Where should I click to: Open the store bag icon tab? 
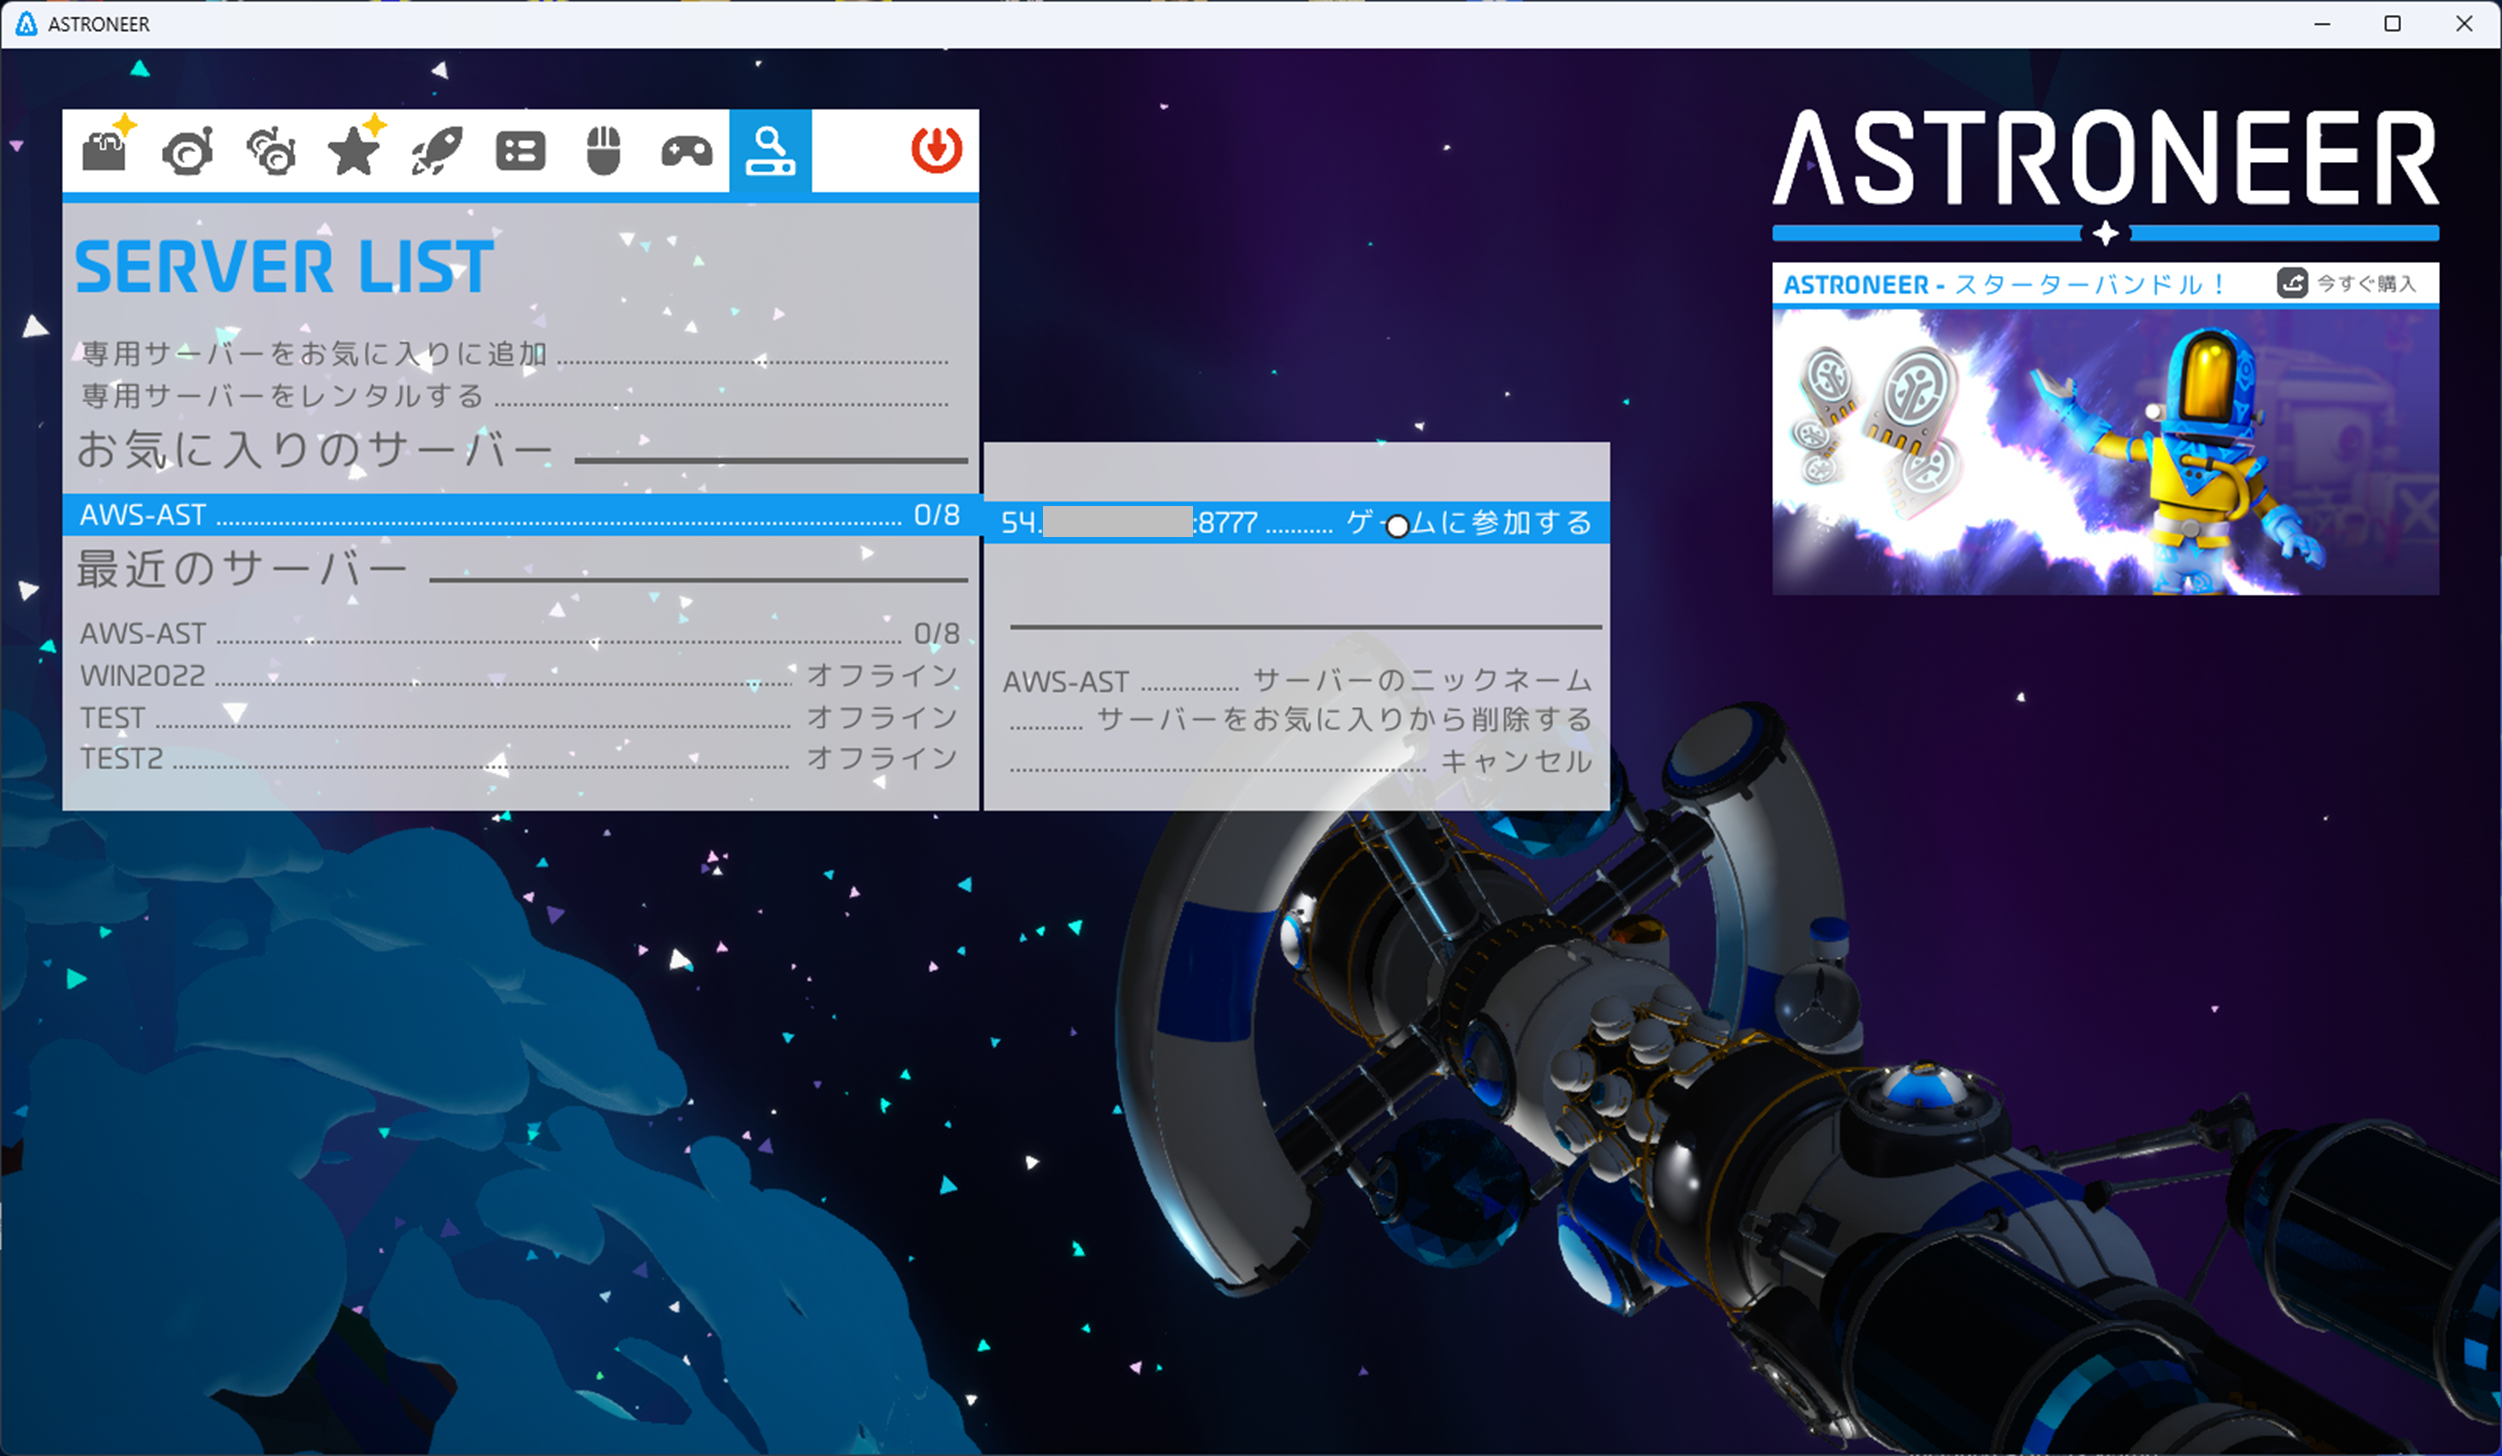point(105,151)
